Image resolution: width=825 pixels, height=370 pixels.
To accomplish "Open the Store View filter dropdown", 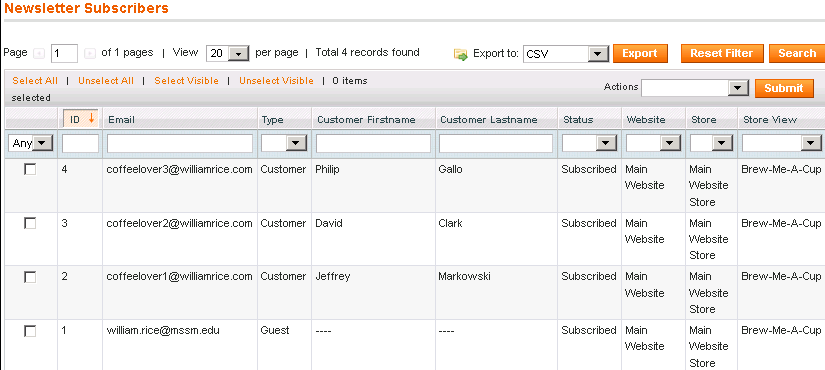I will click(x=781, y=143).
